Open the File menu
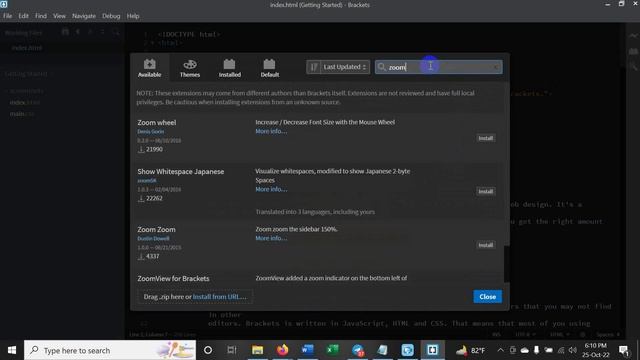This screenshot has height=360, width=640. click(x=7, y=16)
